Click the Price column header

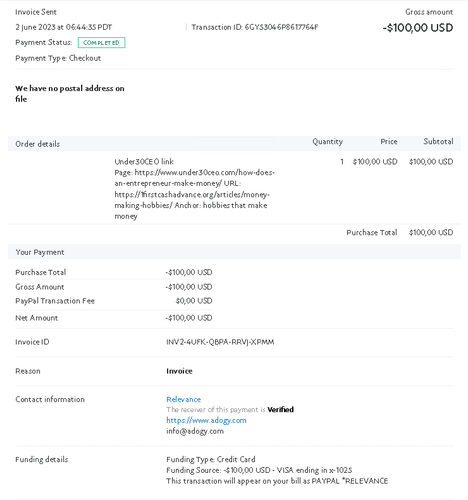(389, 142)
